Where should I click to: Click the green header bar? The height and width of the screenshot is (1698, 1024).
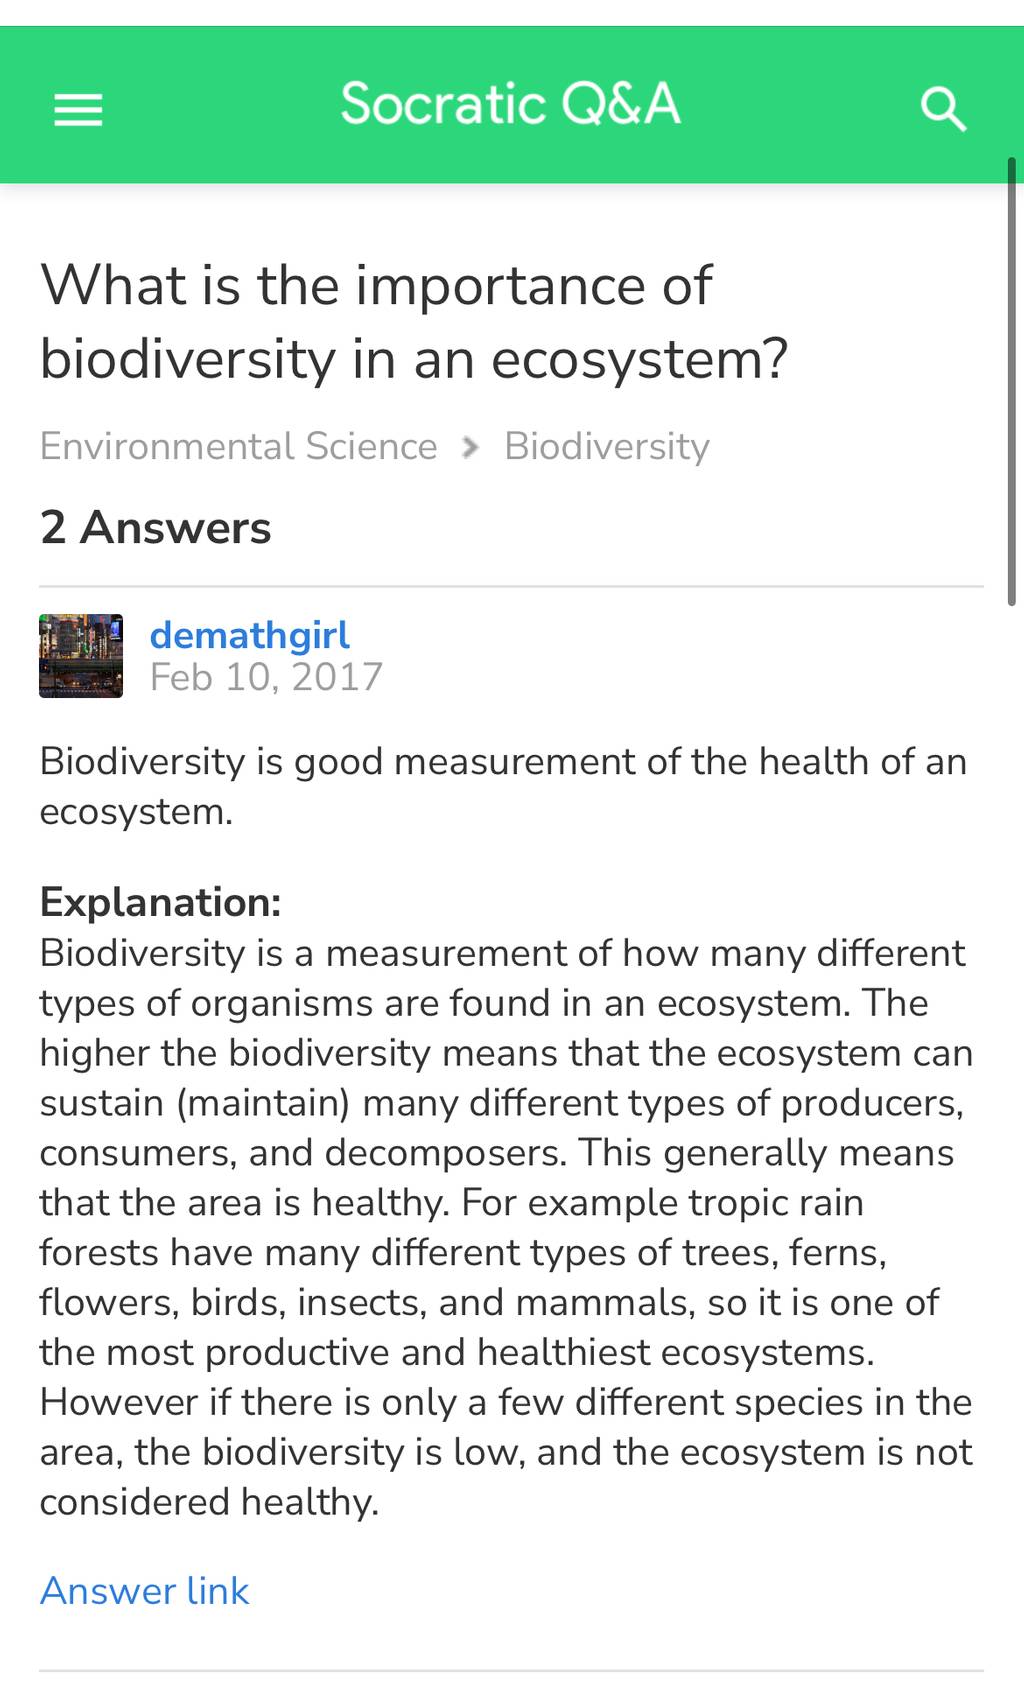(512, 105)
